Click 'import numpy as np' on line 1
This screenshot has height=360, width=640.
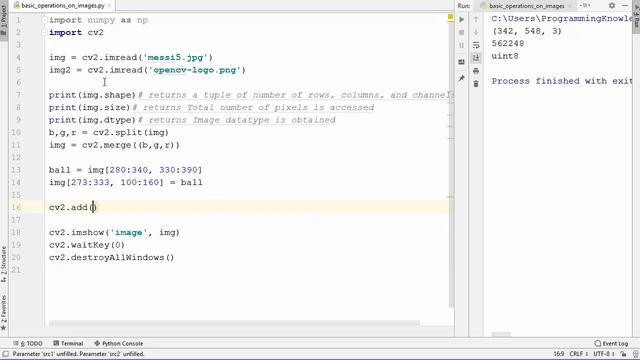pyautogui.click(x=98, y=20)
